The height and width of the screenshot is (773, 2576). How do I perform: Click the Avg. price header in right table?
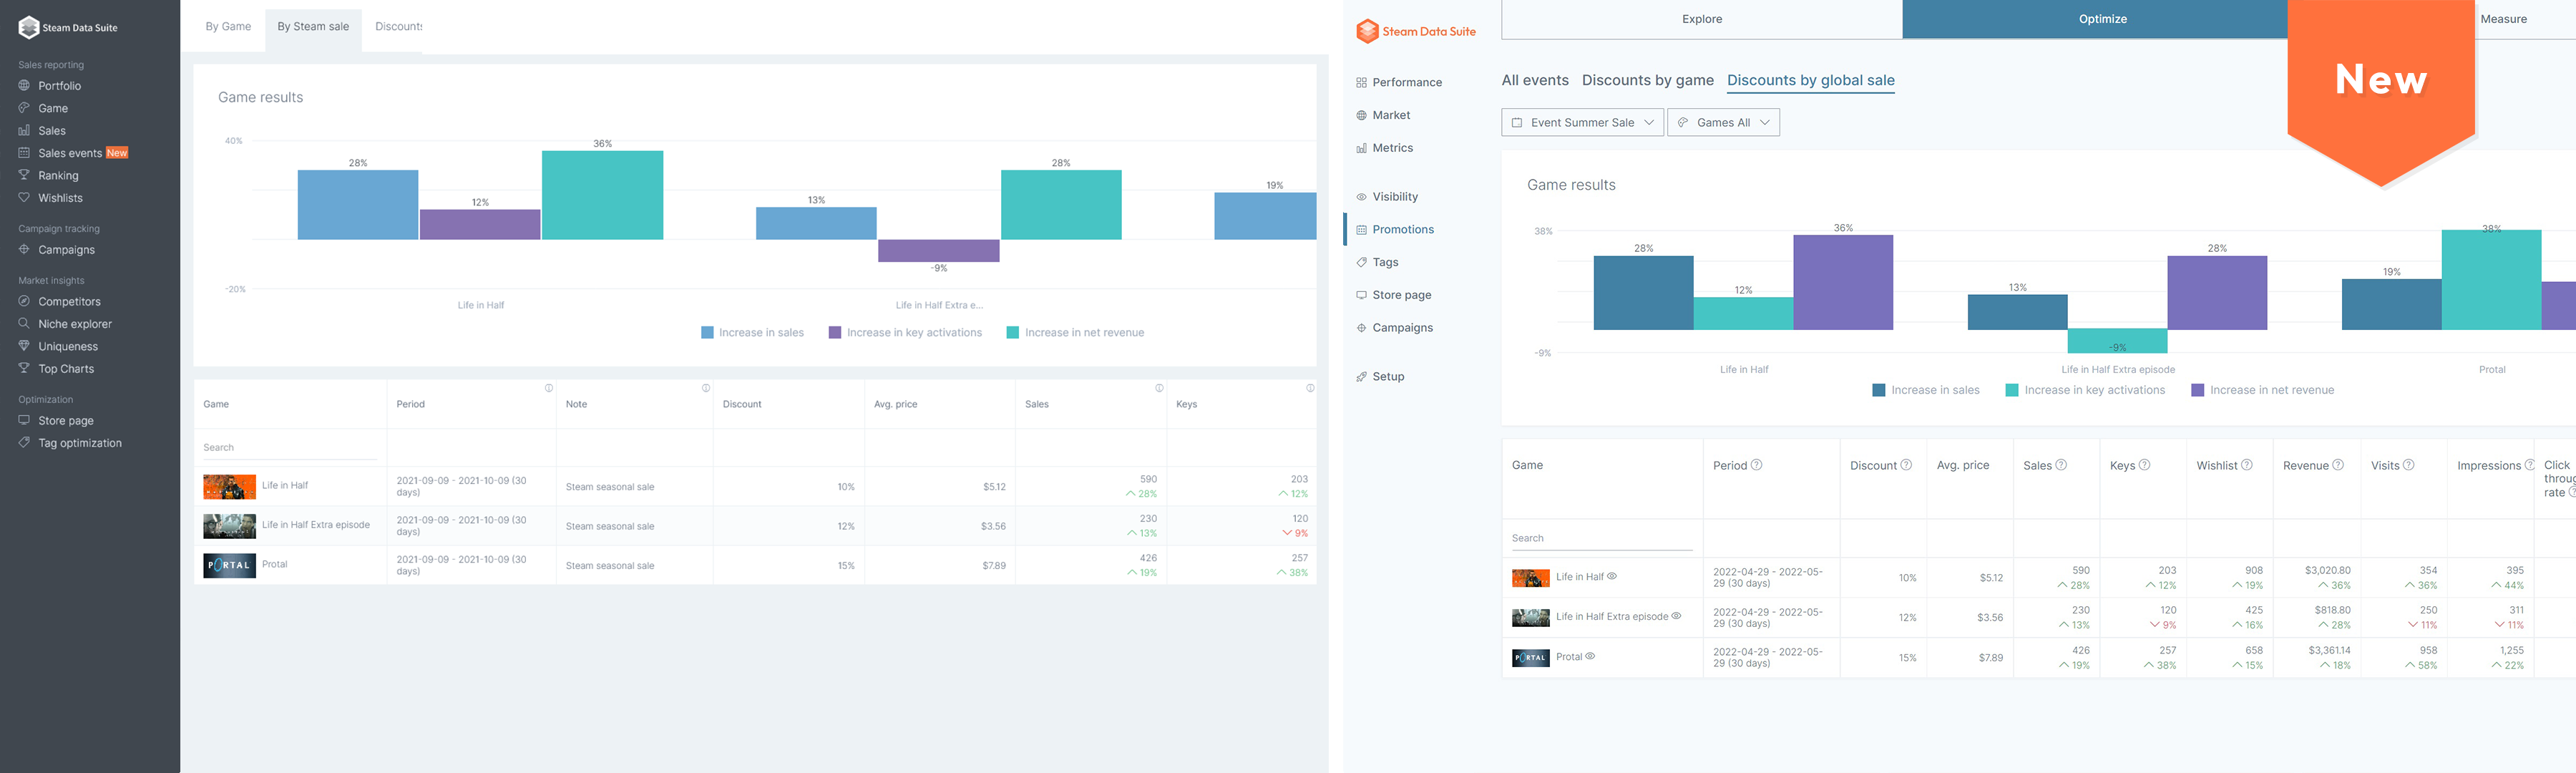click(x=1963, y=466)
